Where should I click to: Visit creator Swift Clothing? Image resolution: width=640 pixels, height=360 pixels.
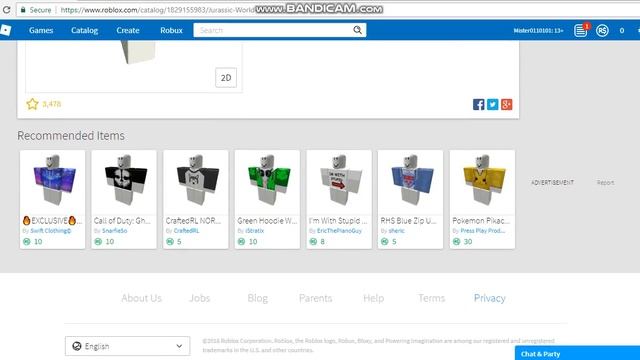point(51,231)
